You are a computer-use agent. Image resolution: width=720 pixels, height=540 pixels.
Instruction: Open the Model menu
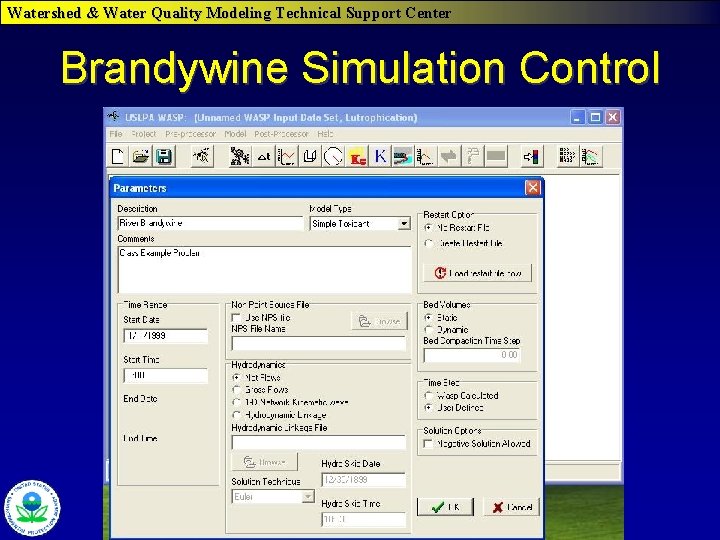coord(235,134)
